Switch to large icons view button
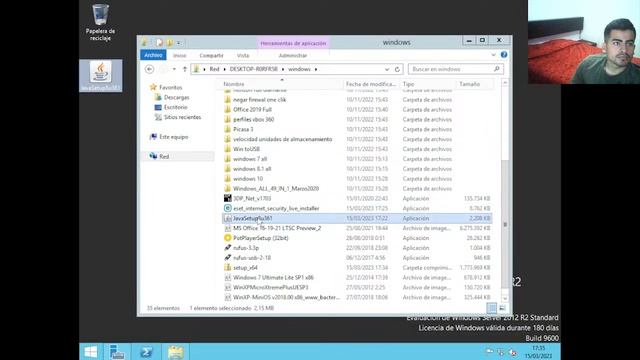This screenshot has height=360, width=640. click(502, 308)
